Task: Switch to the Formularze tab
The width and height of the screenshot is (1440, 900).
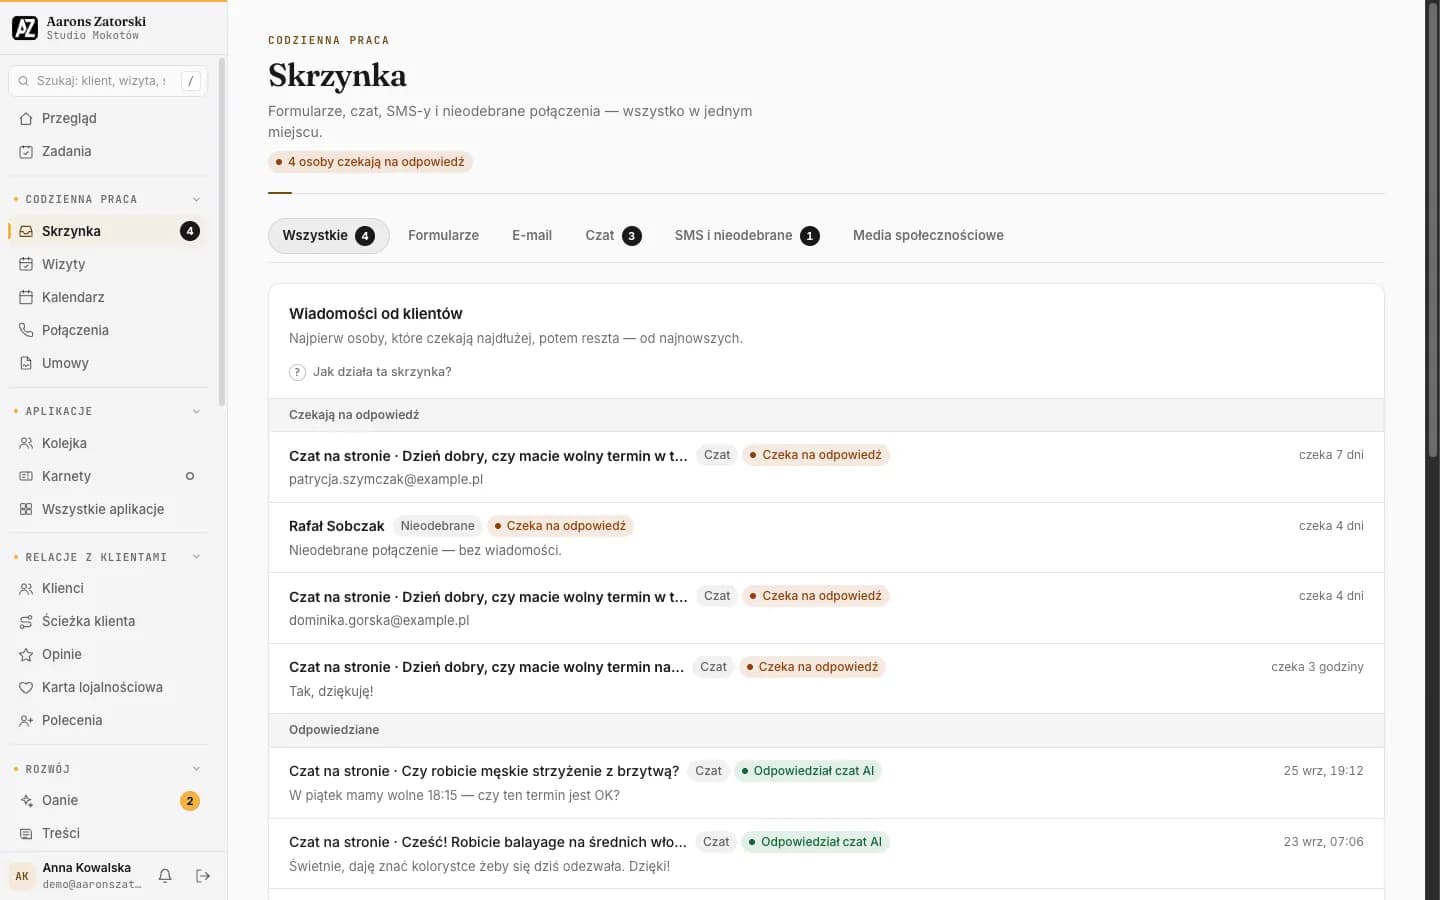Action: coord(443,236)
